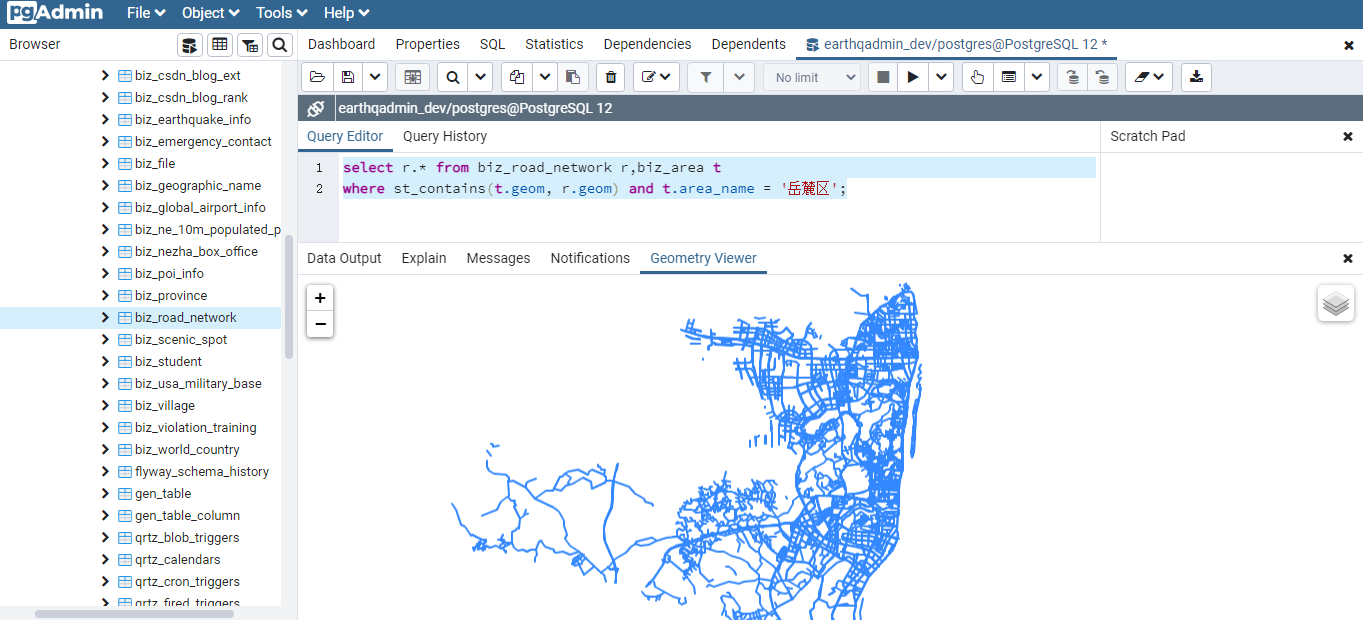Viewport: 1363px width, 620px height.
Task: Open the map layers control icon
Action: pyautogui.click(x=1336, y=303)
